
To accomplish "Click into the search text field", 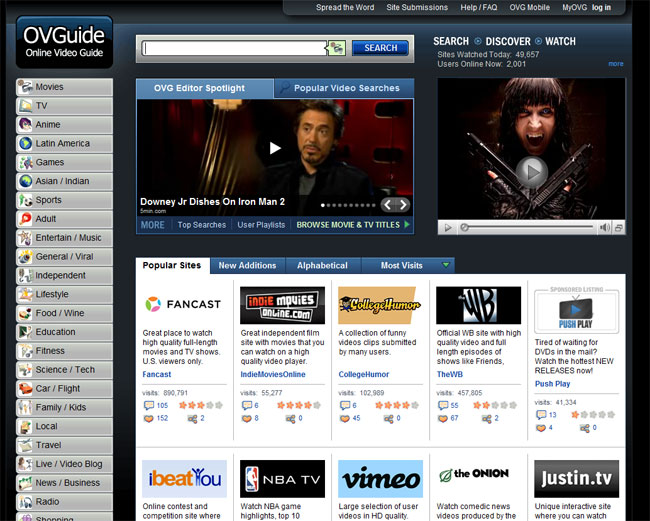I will coord(233,48).
